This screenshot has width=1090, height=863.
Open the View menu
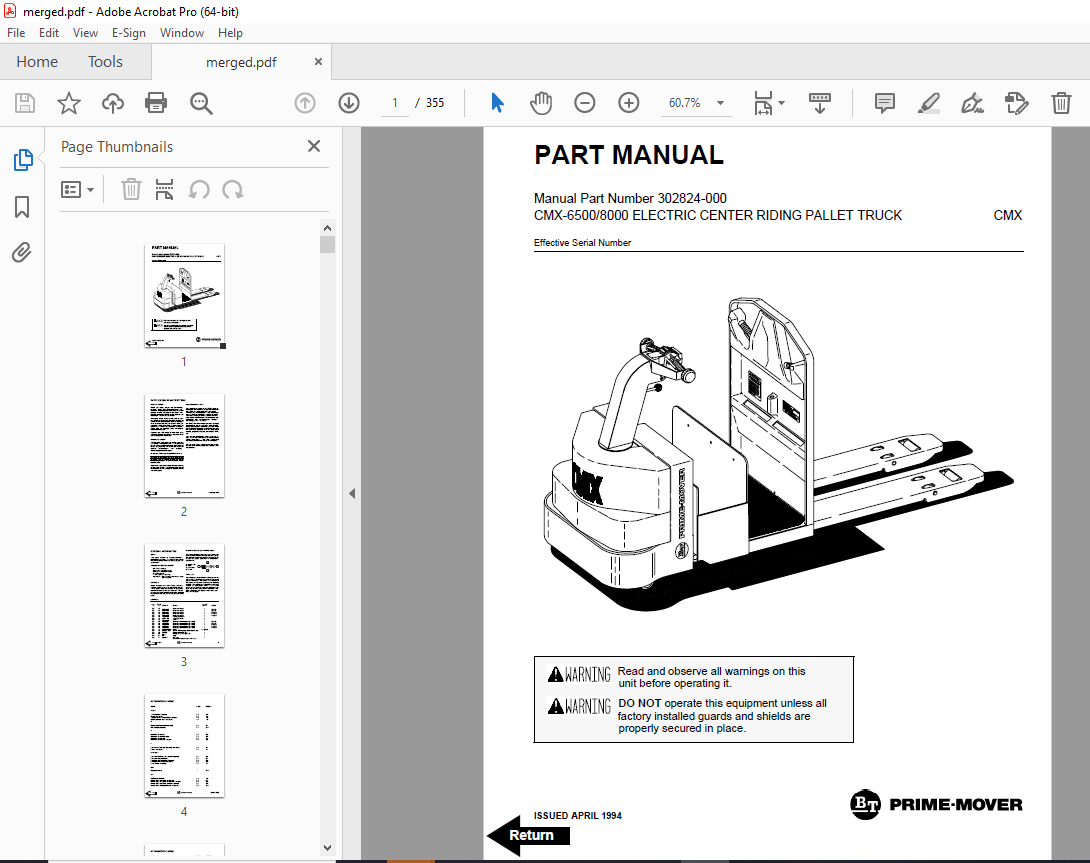tap(86, 33)
